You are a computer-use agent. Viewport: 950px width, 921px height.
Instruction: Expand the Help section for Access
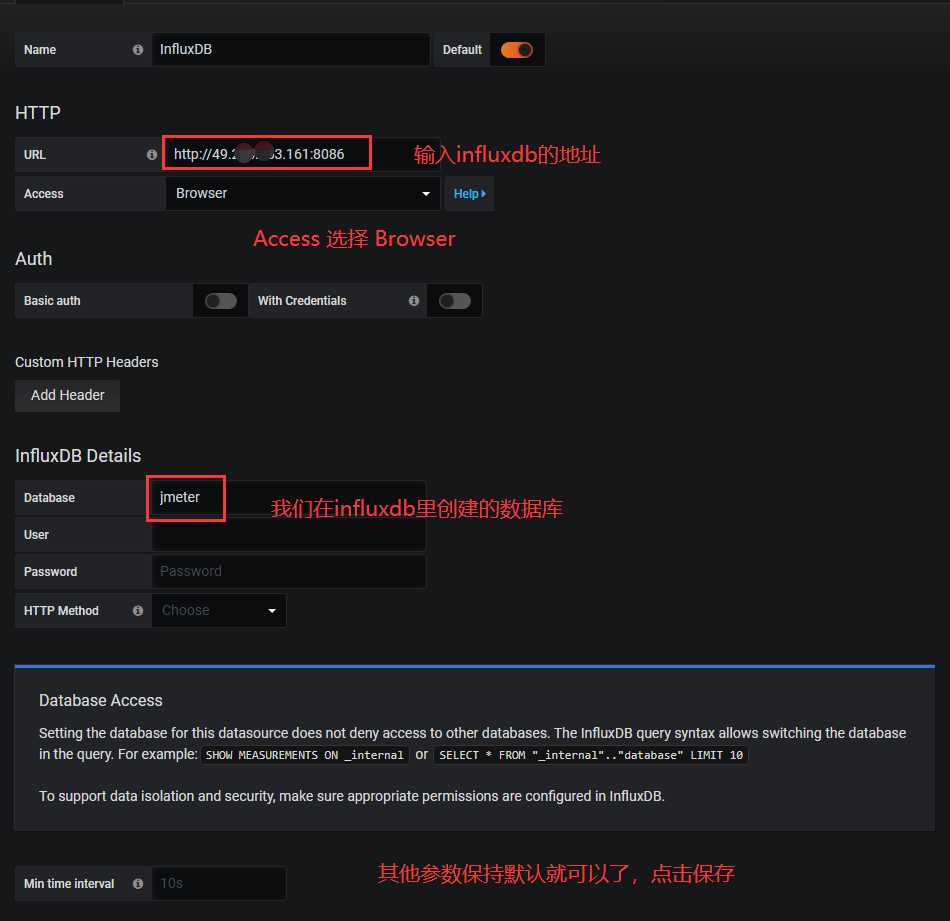[x=470, y=194]
